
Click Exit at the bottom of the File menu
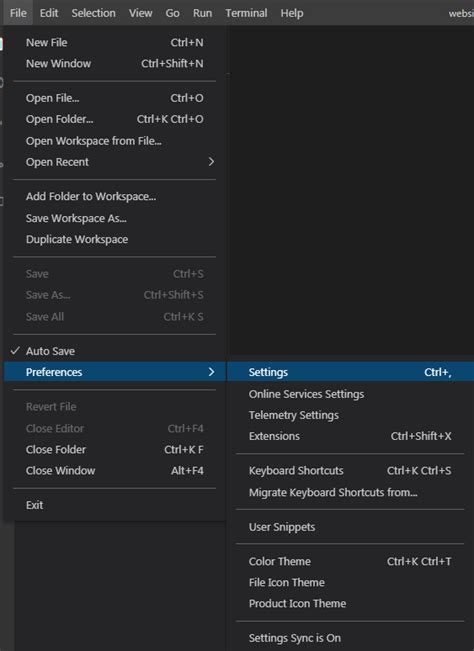pos(115,505)
